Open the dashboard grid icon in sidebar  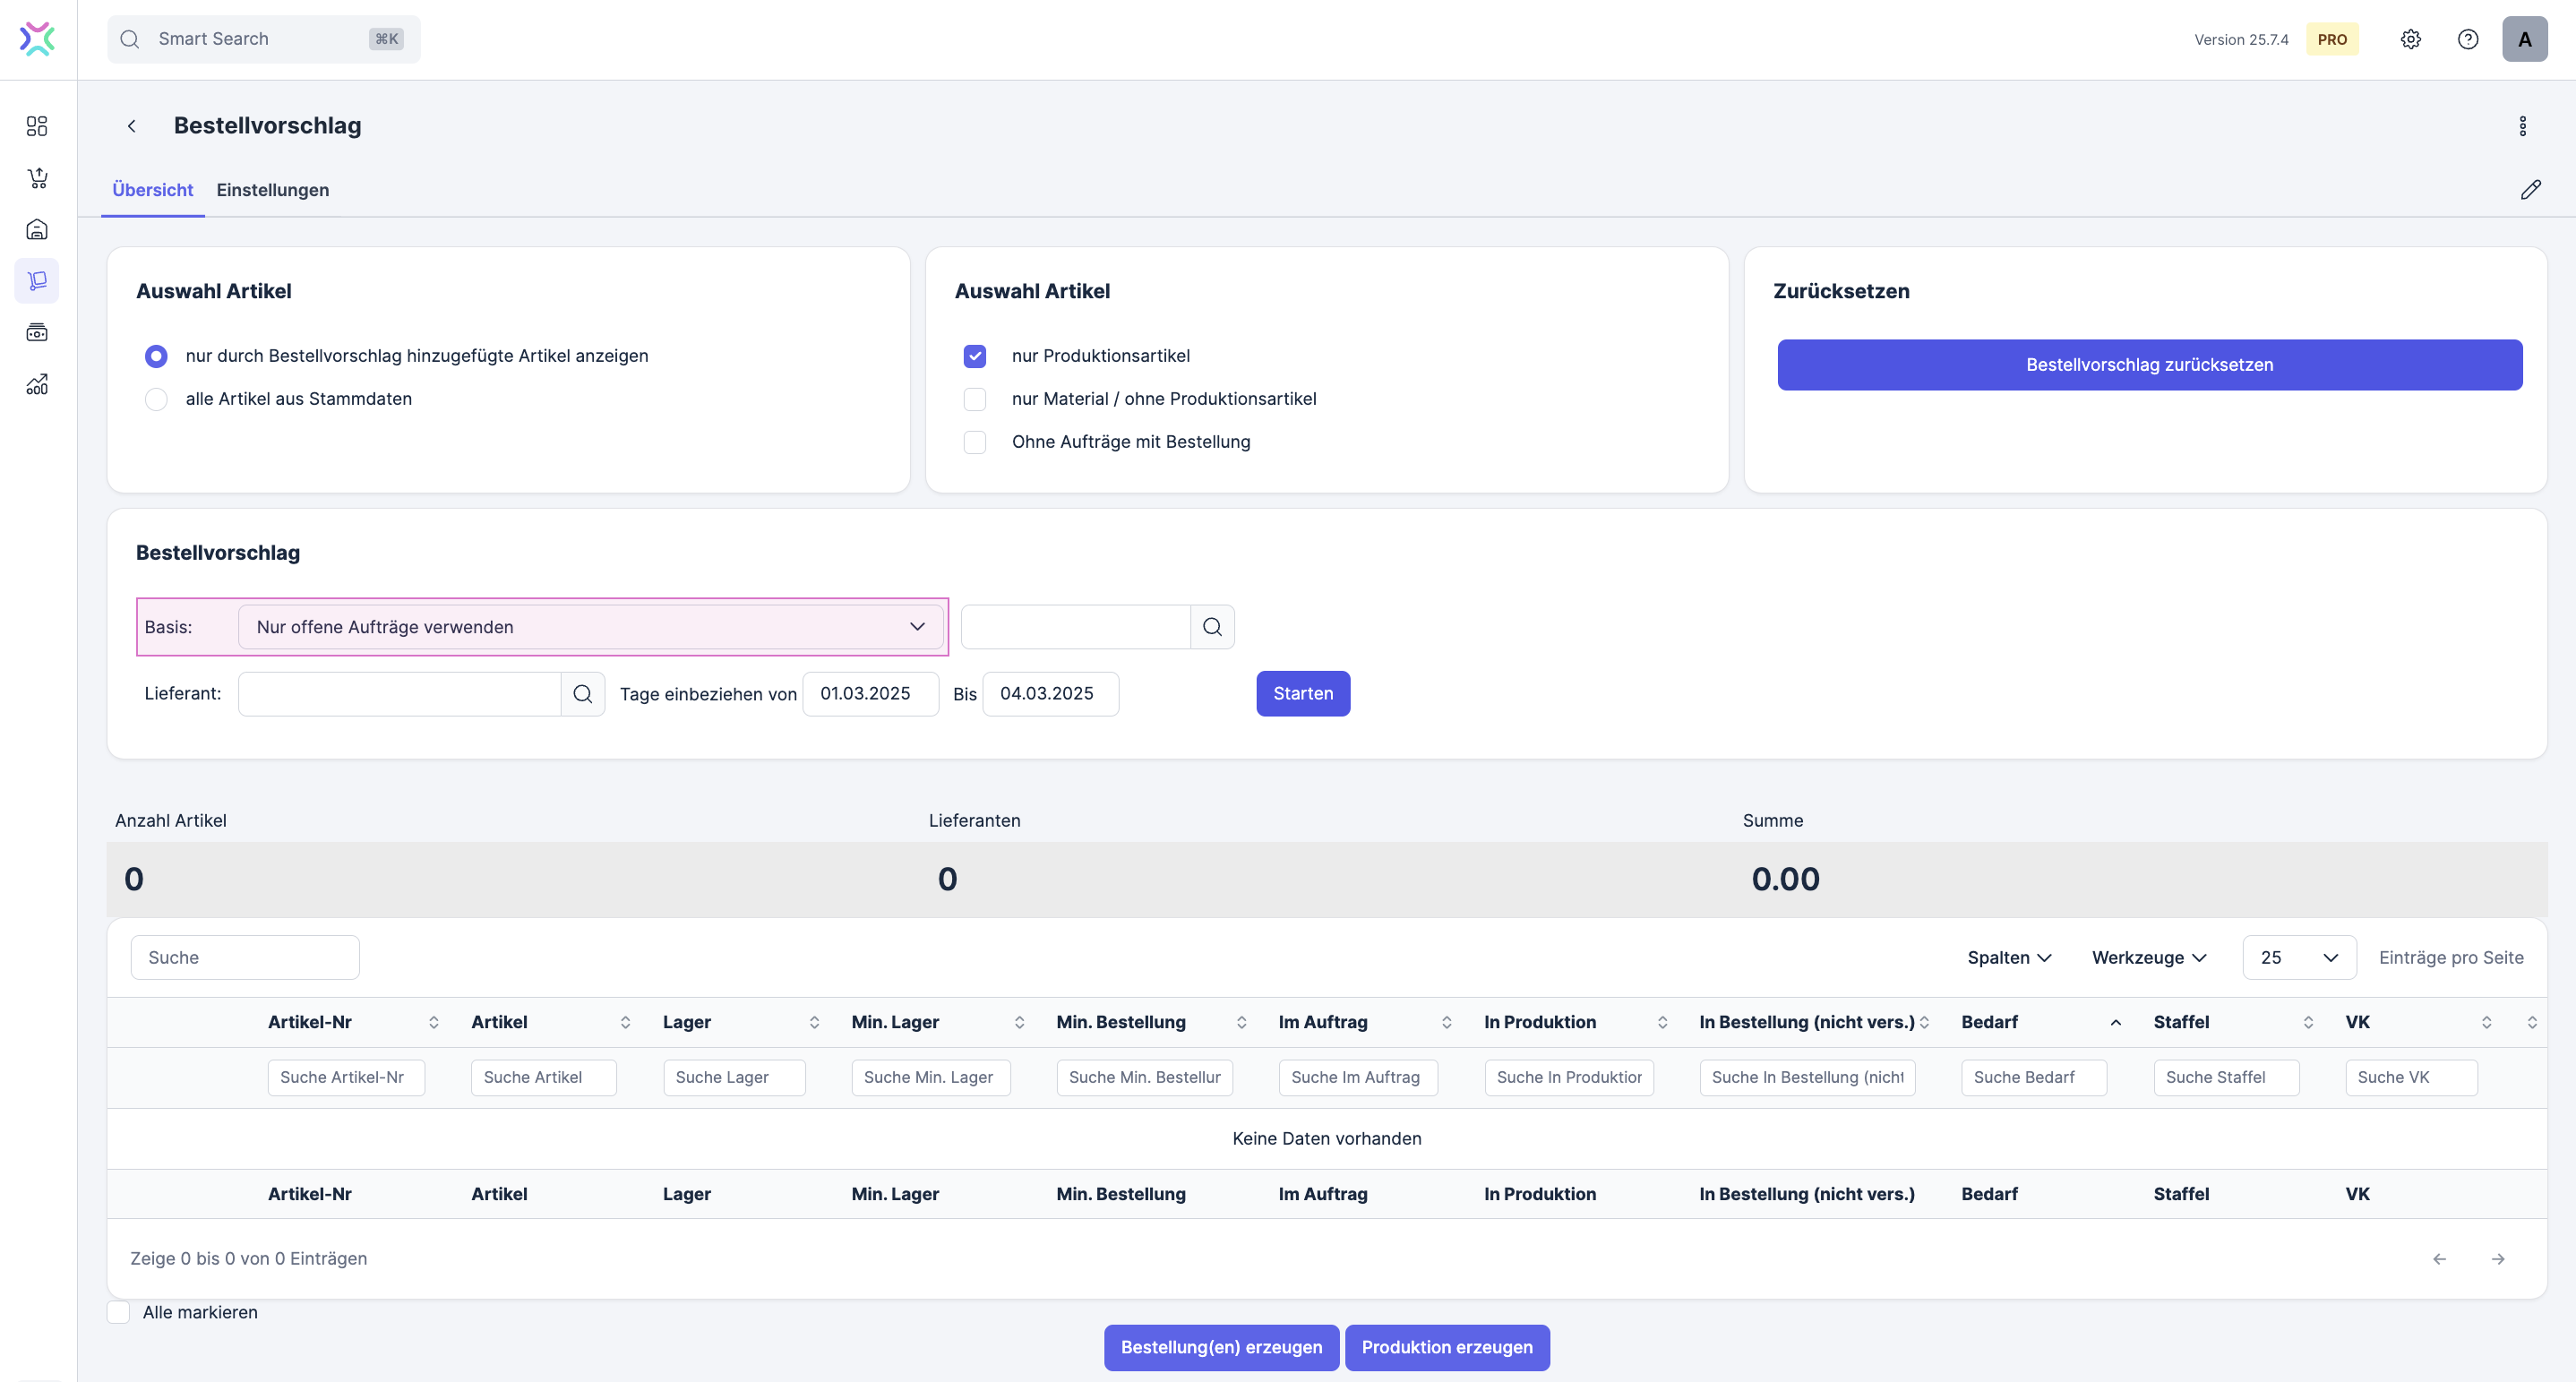37,126
